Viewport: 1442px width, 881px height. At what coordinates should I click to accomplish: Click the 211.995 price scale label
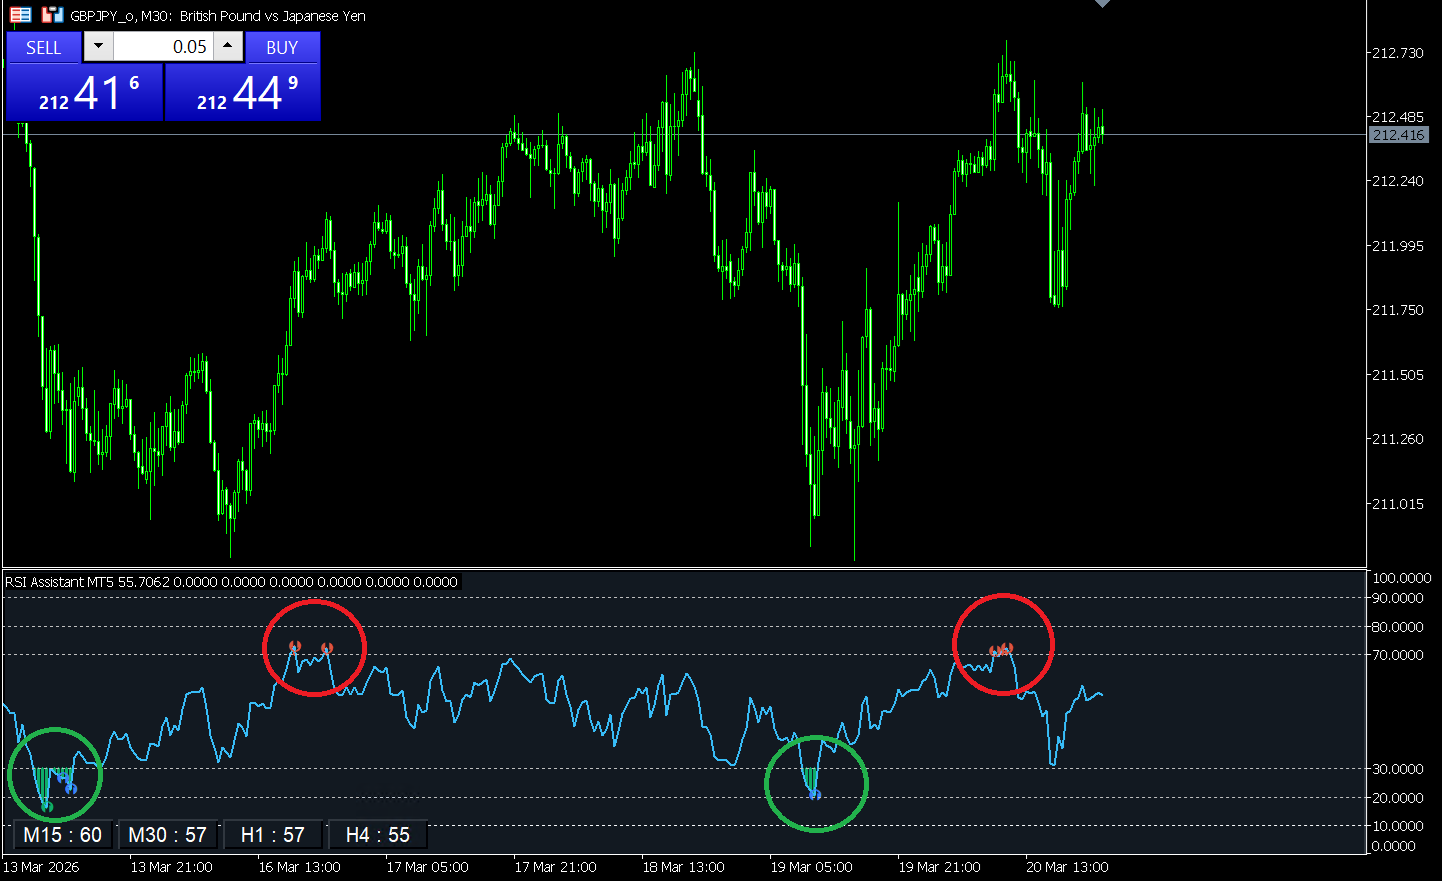click(x=1397, y=246)
